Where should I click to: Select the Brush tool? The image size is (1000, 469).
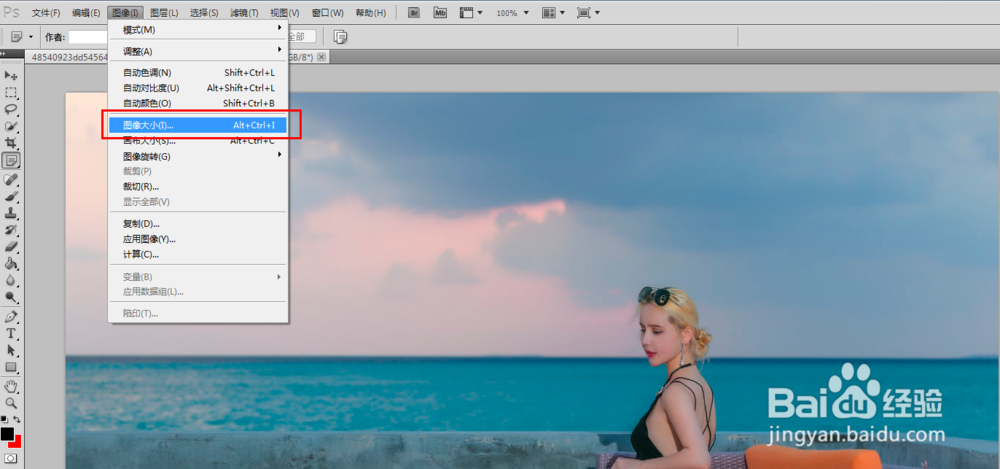(11, 197)
